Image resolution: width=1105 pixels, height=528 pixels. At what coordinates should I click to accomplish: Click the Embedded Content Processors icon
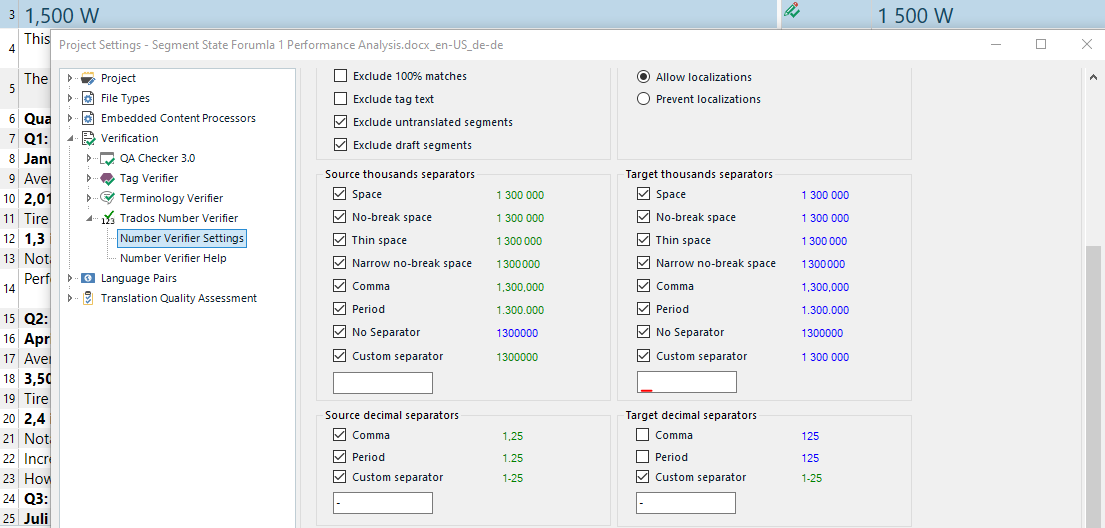[x=88, y=118]
